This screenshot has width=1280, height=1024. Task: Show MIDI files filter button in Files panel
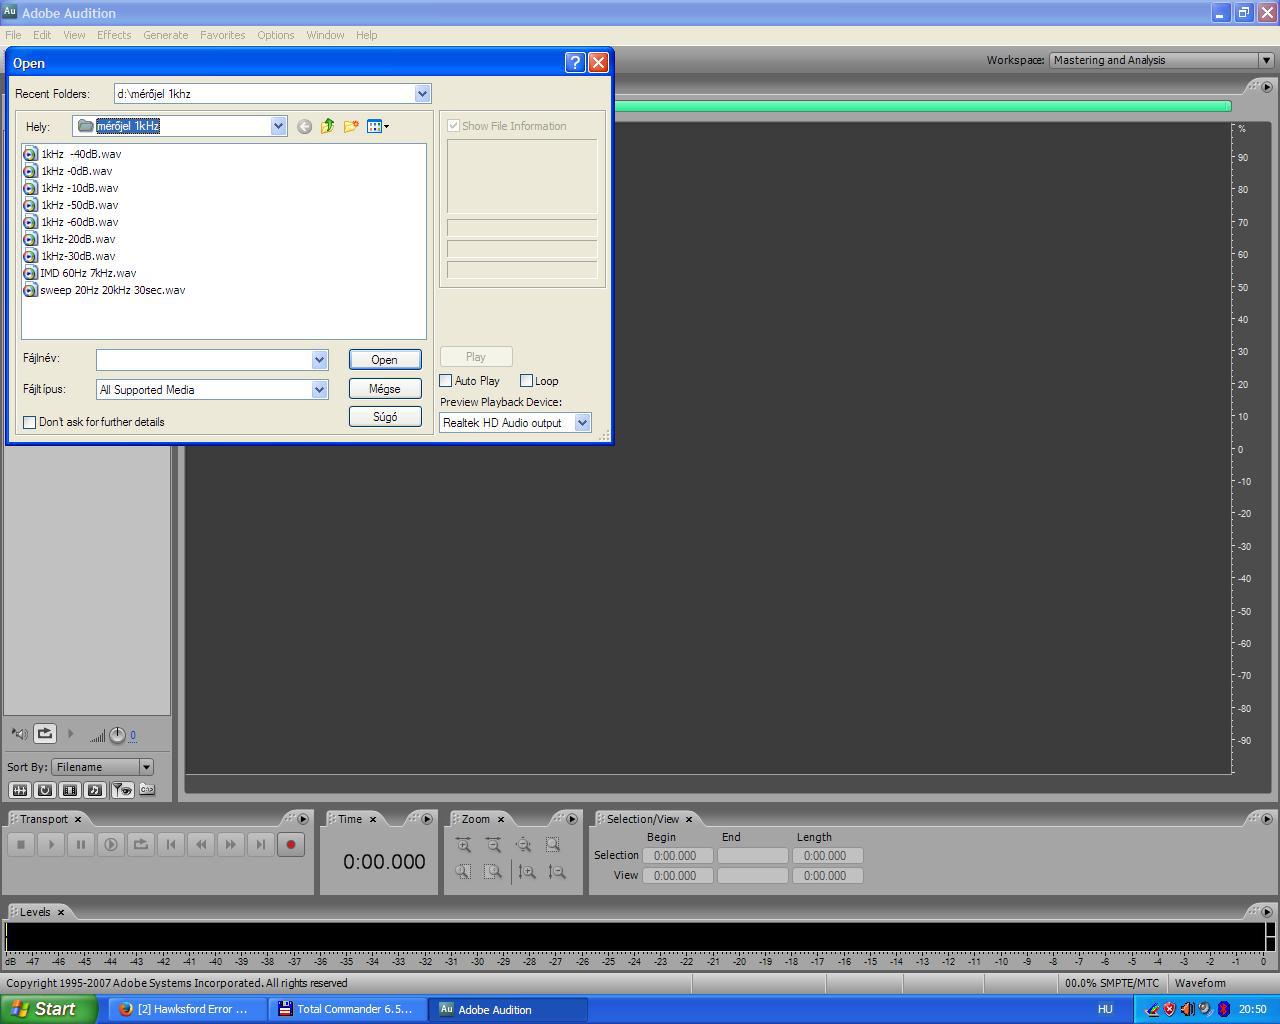94,790
